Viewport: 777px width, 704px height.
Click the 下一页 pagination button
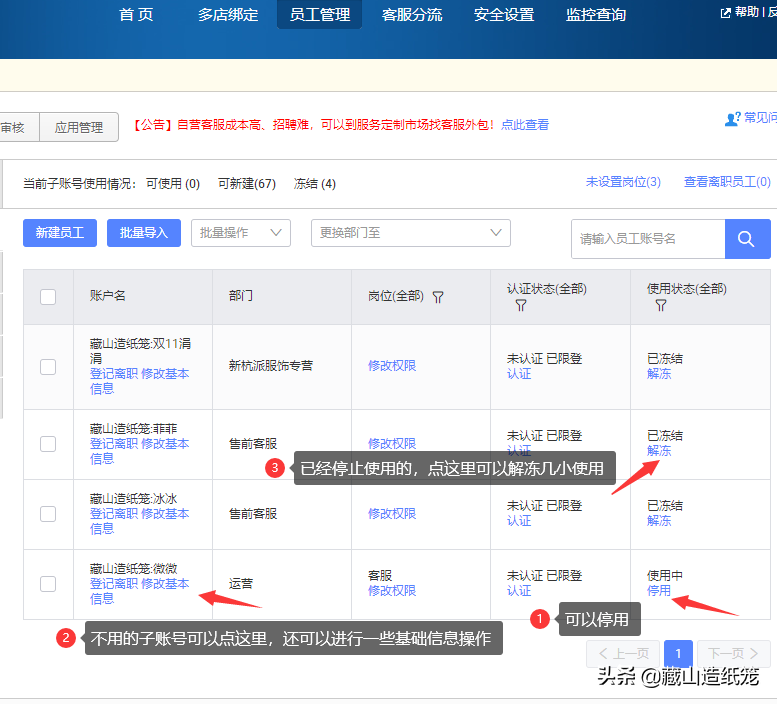point(733,653)
